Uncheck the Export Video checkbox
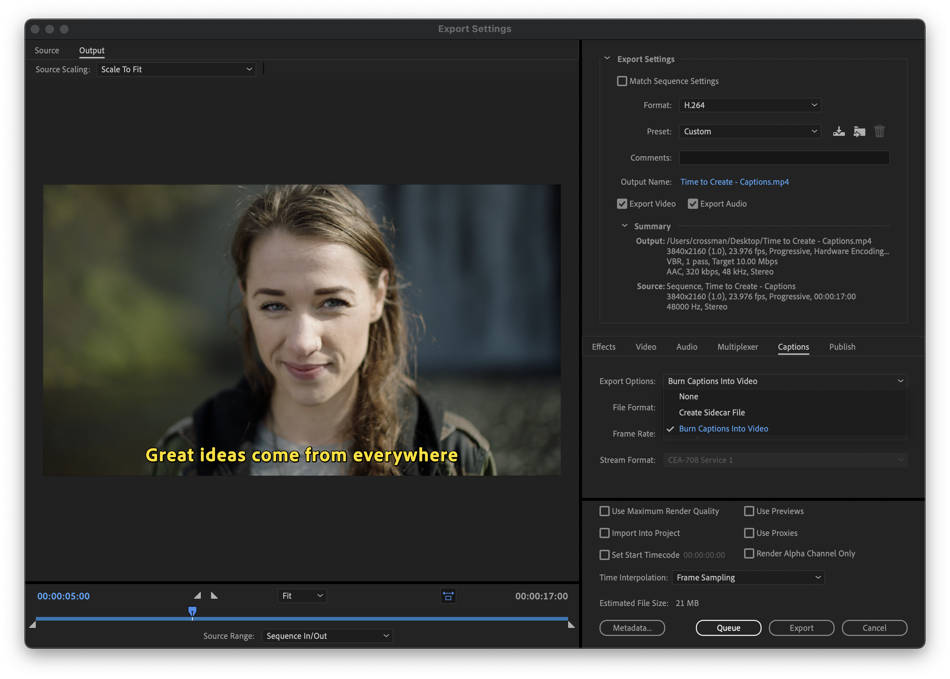 pyautogui.click(x=622, y=204)
